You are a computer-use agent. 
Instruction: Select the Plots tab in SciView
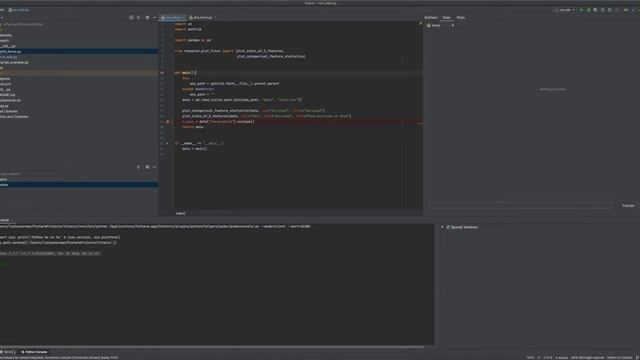(x=461, y=18)
